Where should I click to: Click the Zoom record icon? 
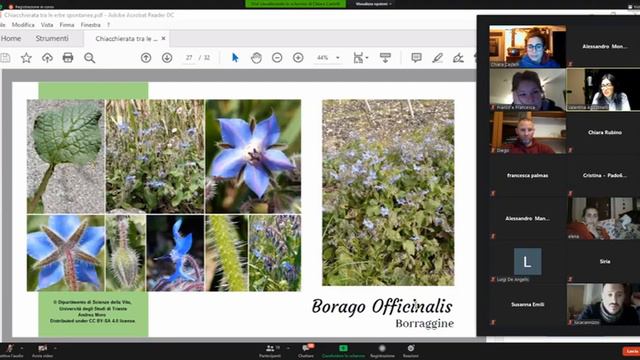382,348
